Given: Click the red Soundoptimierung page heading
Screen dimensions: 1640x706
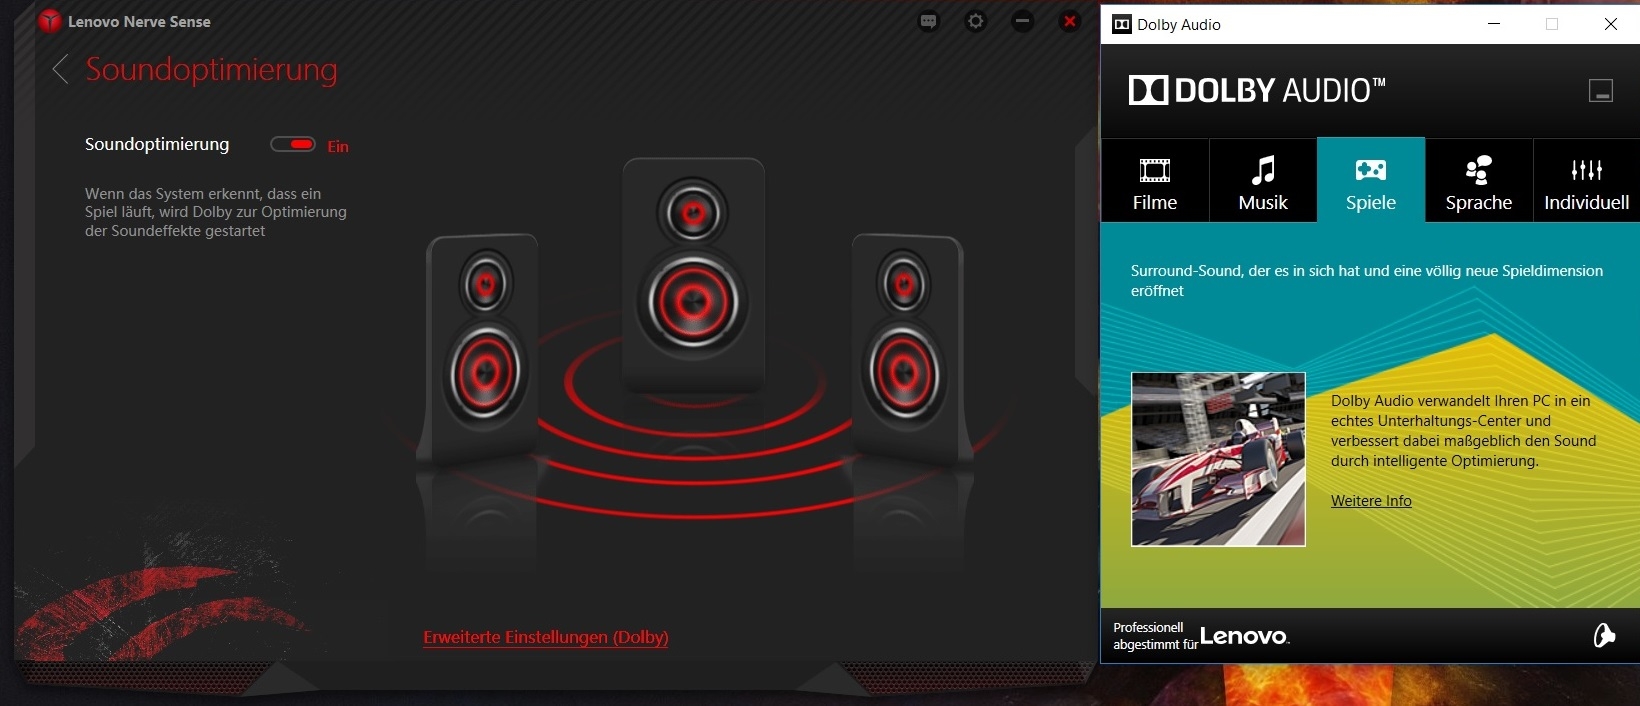Looking at the screenshot, I should click(212, 70).
